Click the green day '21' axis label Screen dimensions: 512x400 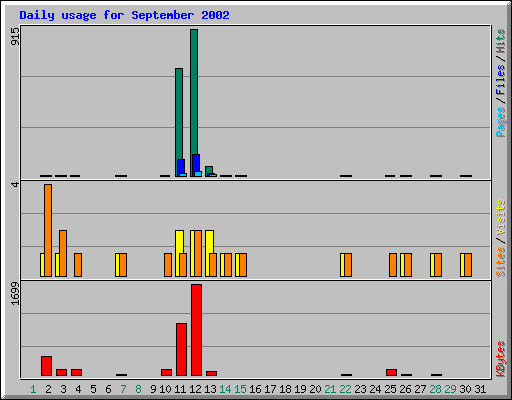[x=330, y=389]
